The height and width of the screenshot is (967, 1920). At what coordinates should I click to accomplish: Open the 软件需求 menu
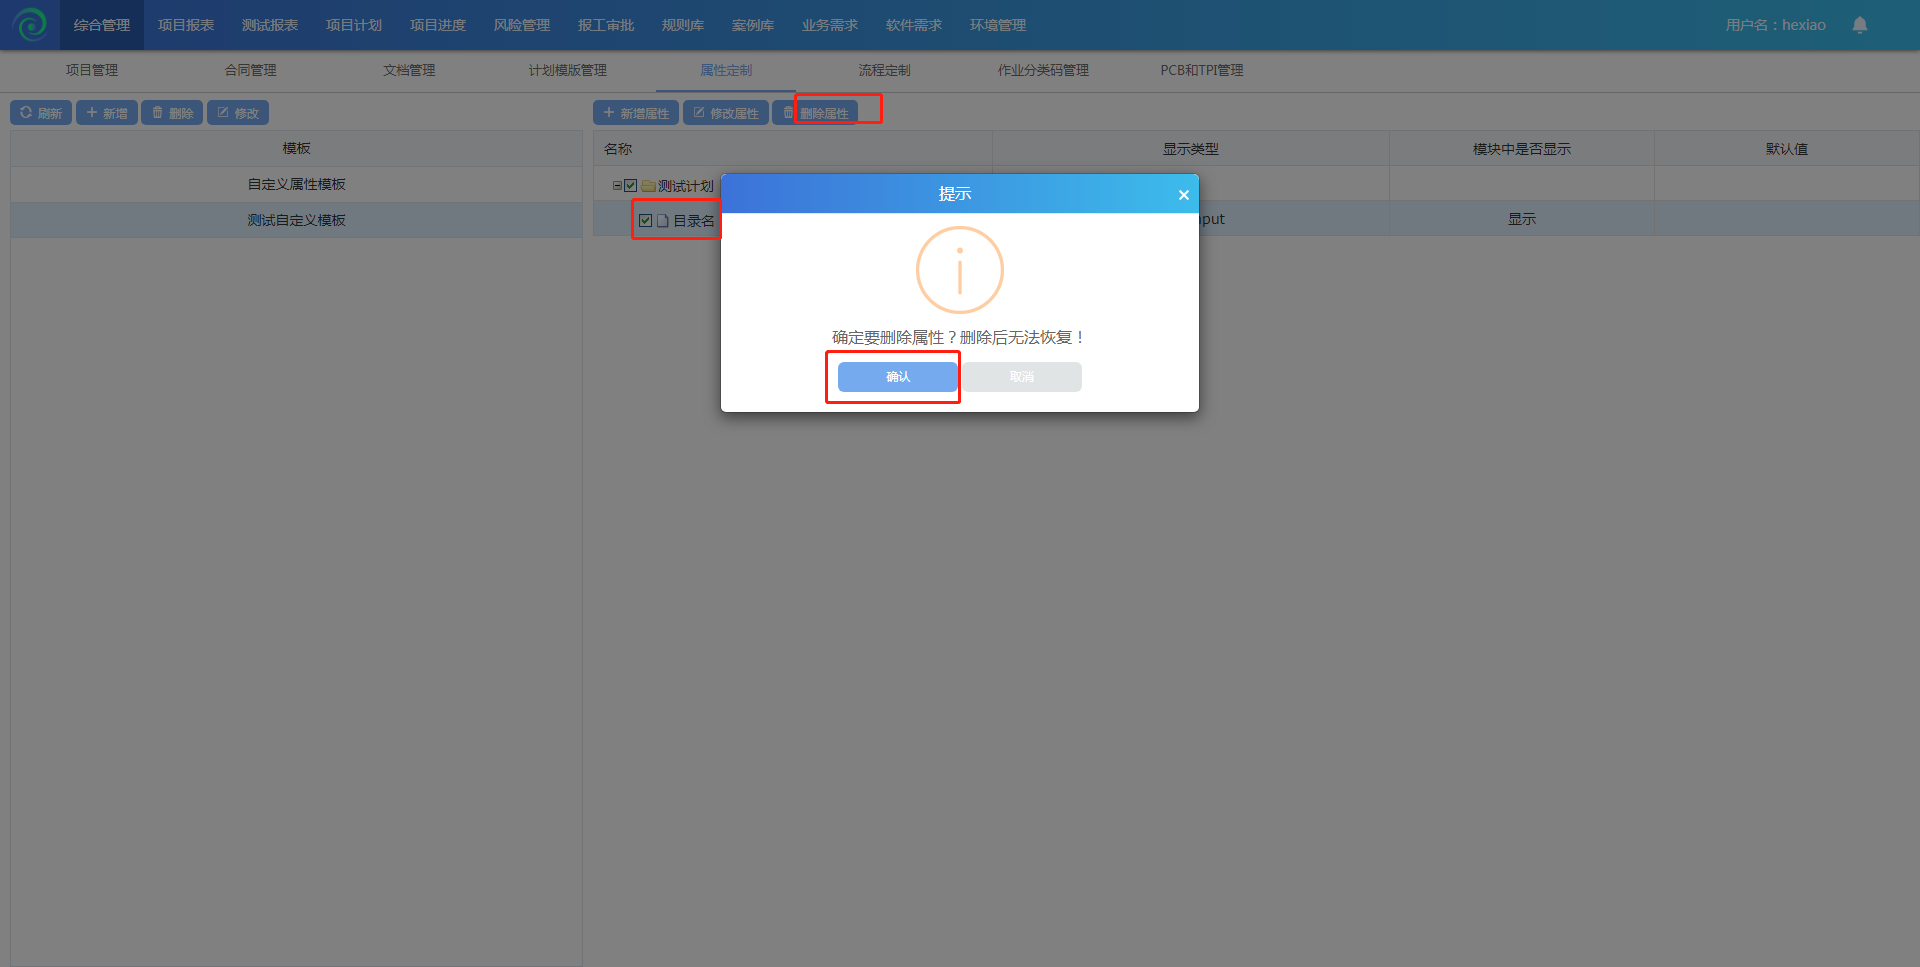(914, 25)
